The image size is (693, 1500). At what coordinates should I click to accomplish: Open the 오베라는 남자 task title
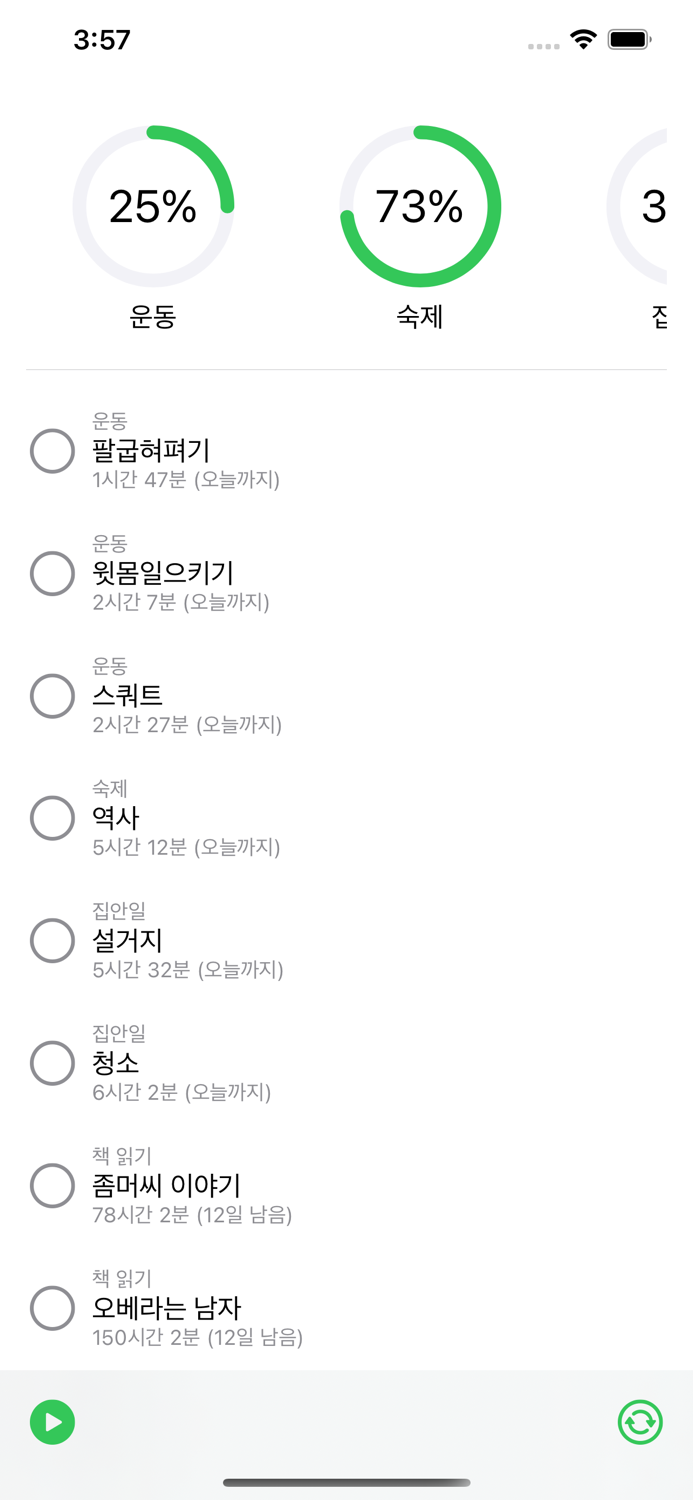(167, 1308)
